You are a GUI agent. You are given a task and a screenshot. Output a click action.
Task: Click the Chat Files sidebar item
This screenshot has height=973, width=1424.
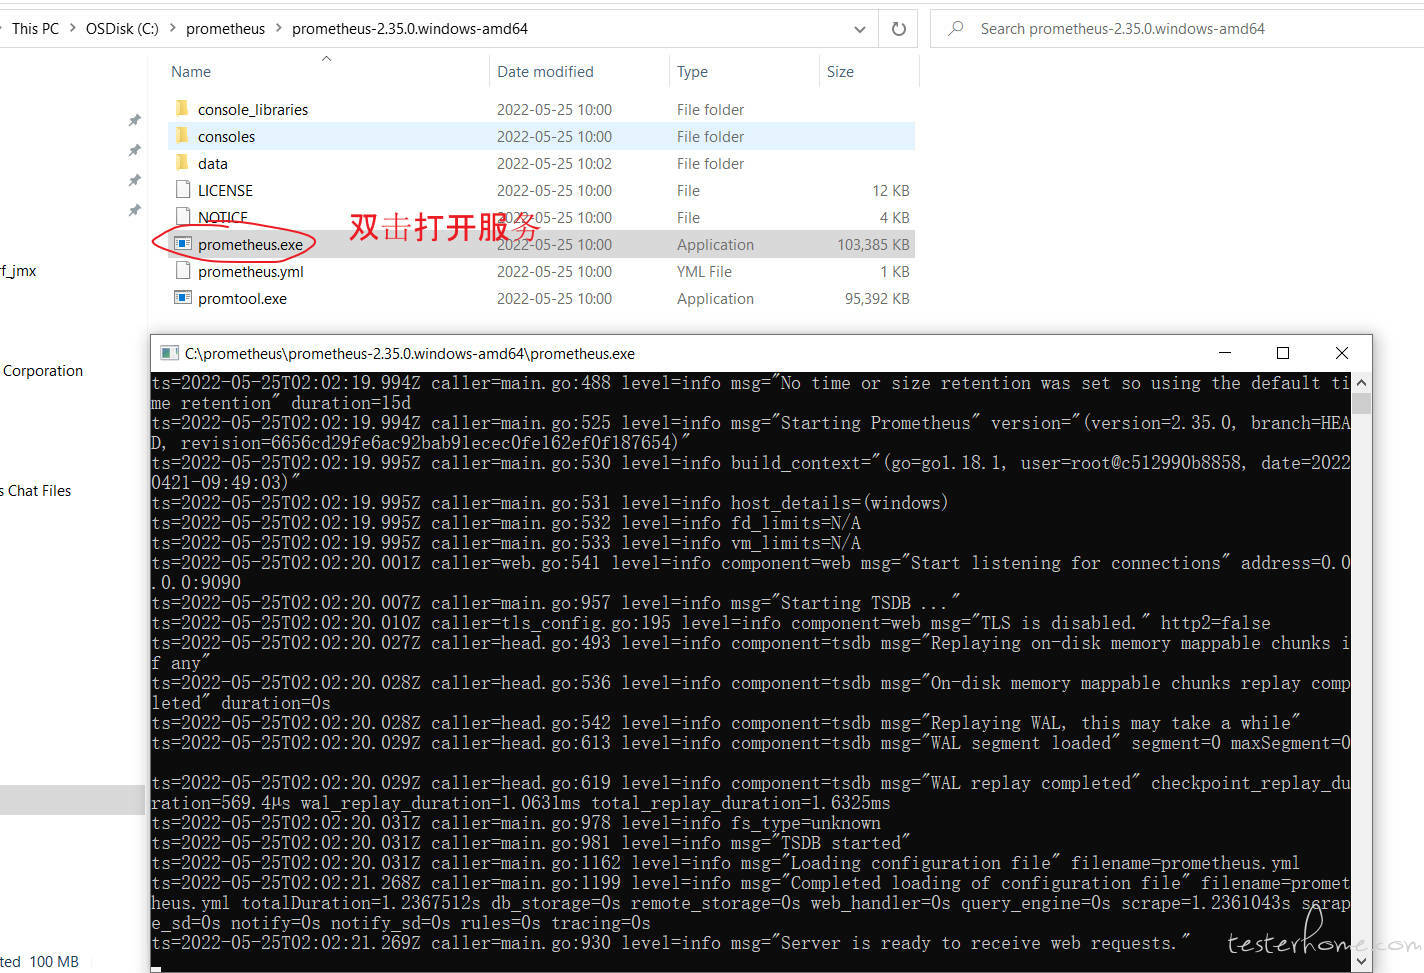pos(37,490)
